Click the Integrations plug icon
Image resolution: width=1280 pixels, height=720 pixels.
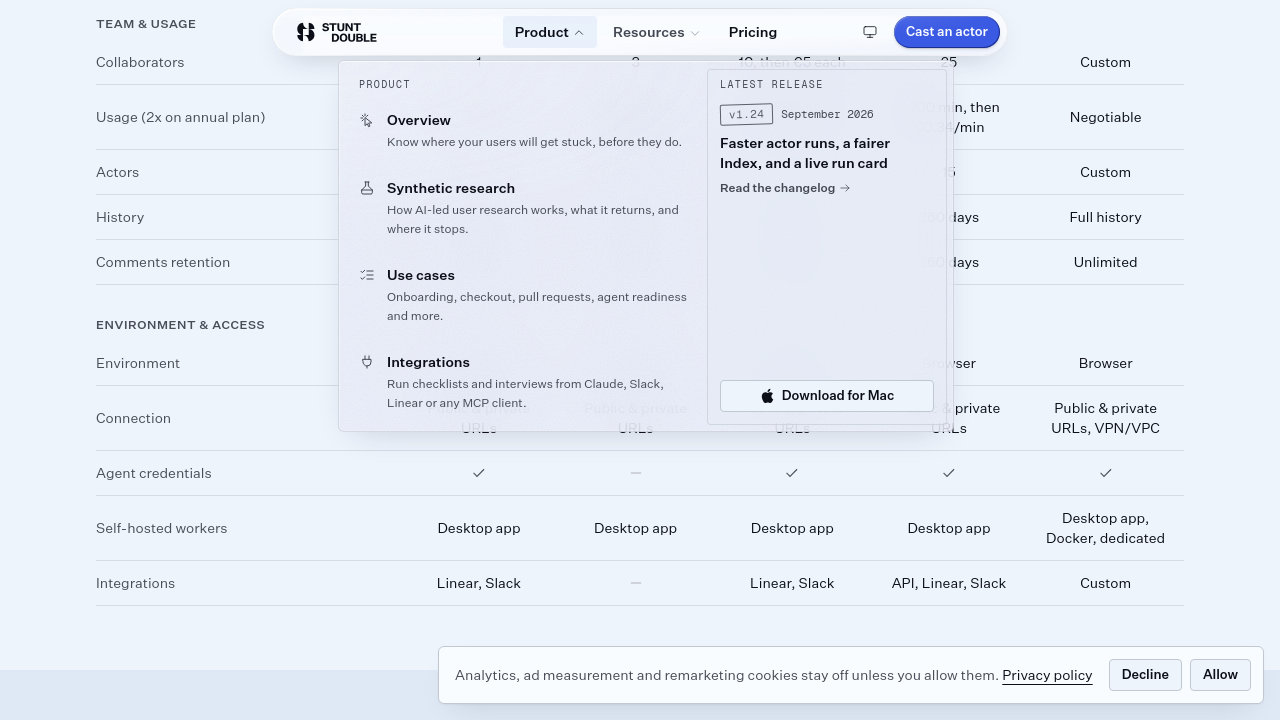tap(367, 362)
